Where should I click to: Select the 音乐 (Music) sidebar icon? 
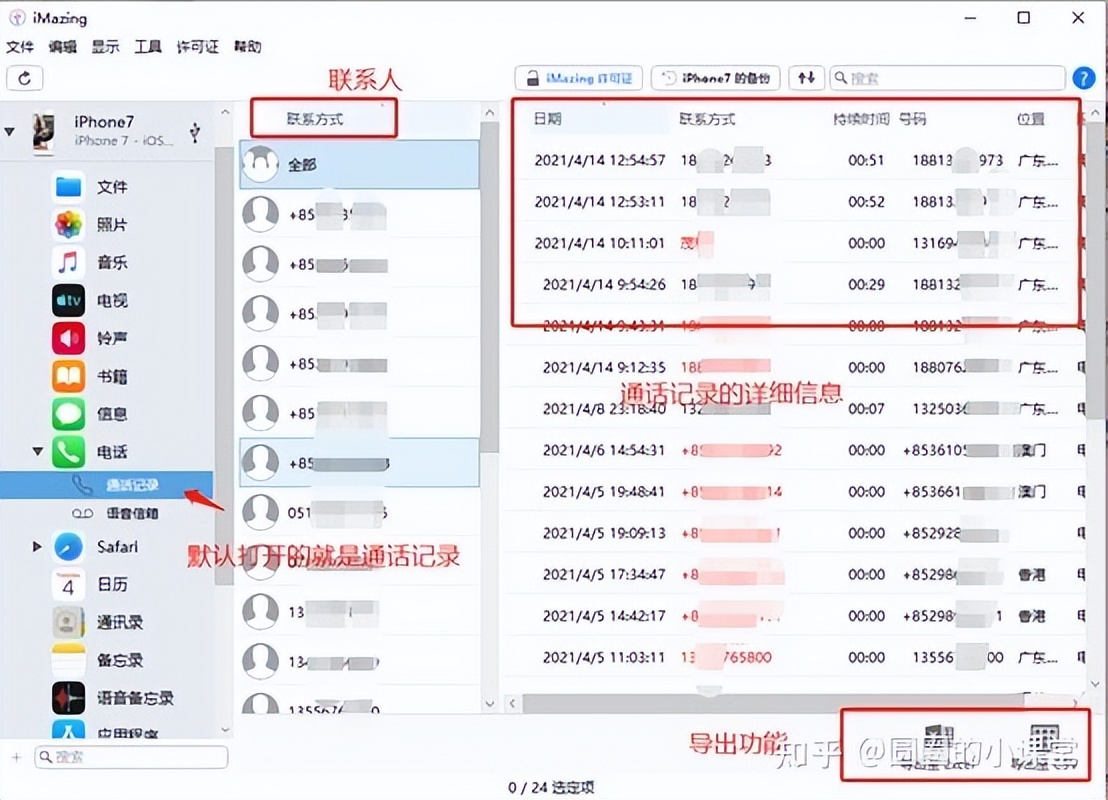[x=68, y=262]
